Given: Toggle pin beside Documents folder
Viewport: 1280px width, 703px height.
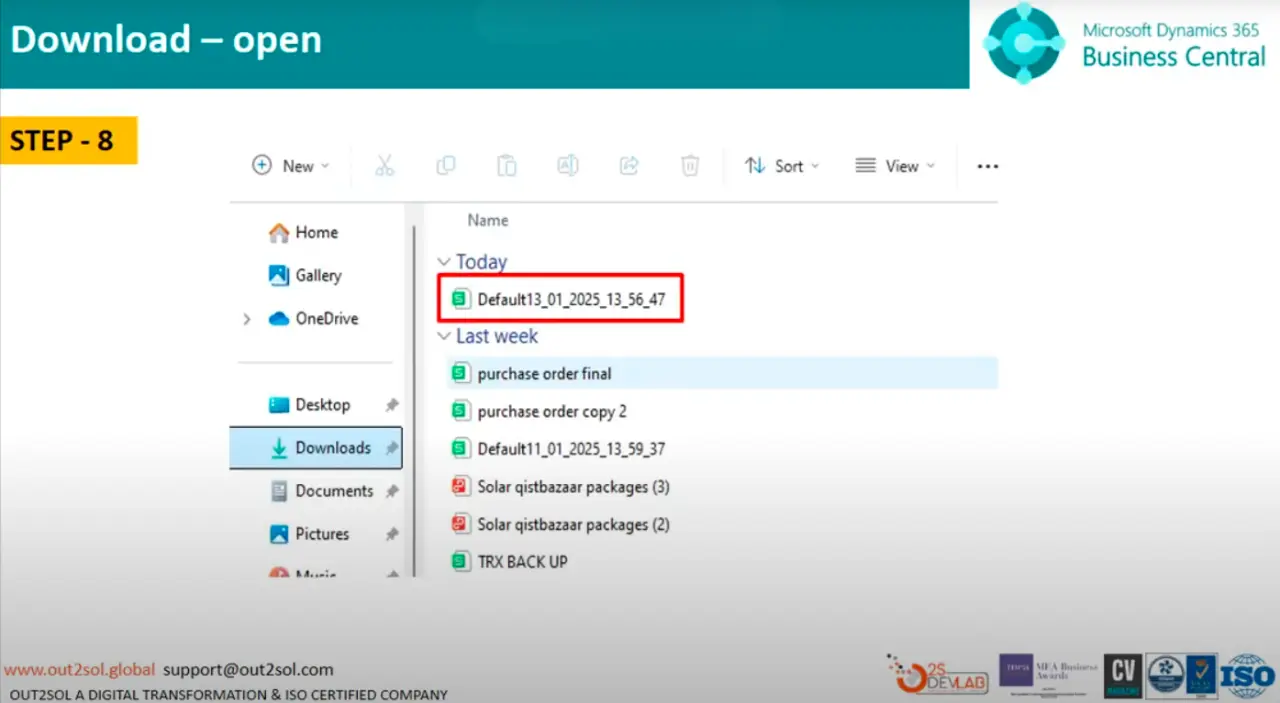Looking at the screenshot, I should [x=392, y=491].
